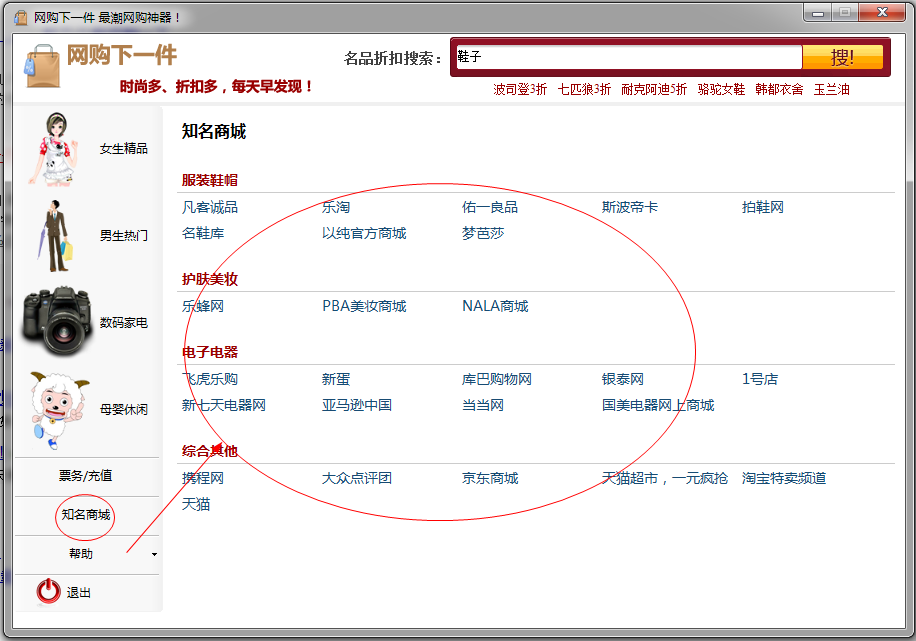The image size is (916, 641).
Task: Open the 数码家电 camera icon
Action: pyautogui.click(x=57, y=321)
